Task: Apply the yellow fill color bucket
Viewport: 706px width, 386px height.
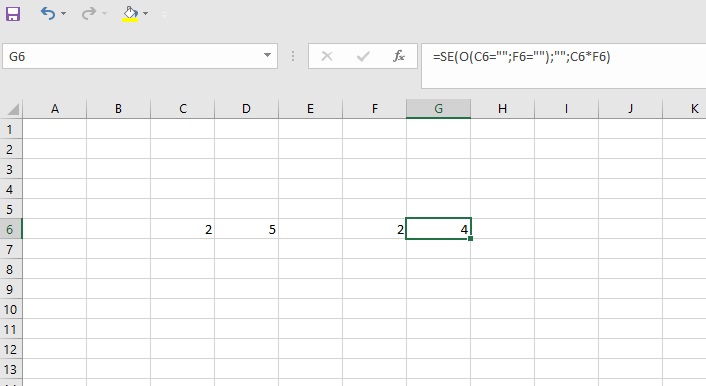Action: coord(130,14)
